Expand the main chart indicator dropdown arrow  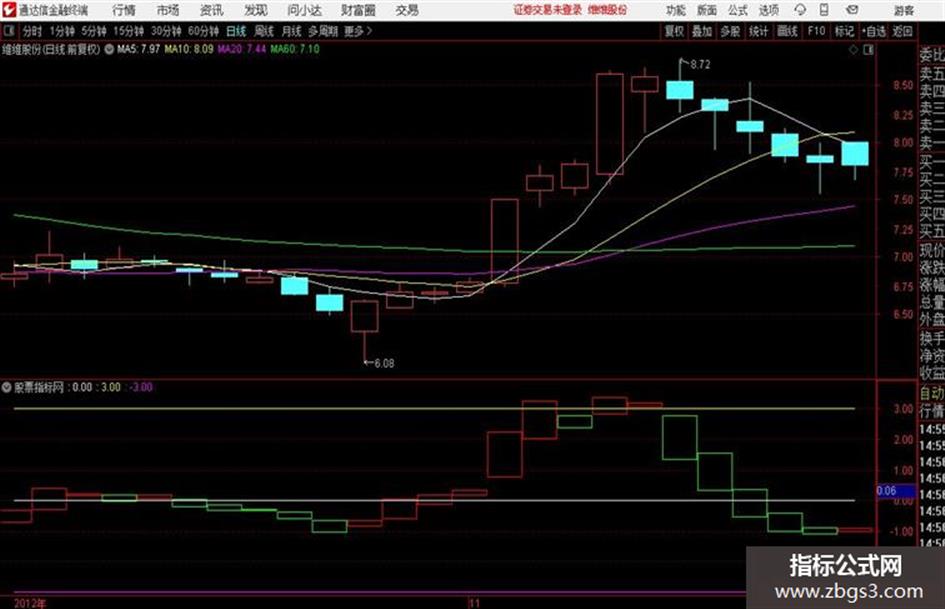109,49
